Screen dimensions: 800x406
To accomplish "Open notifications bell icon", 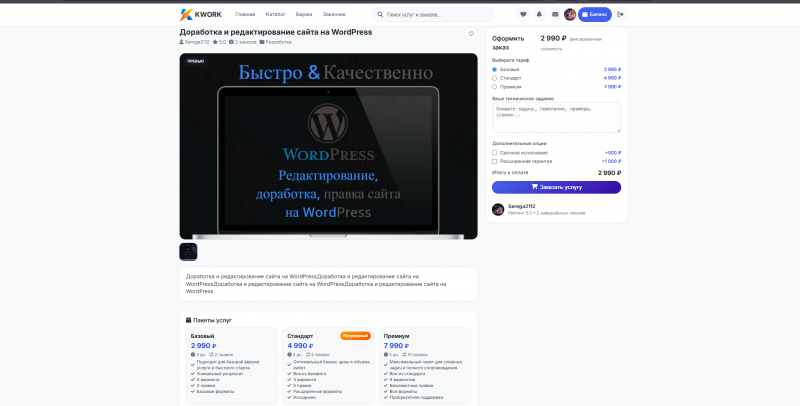I will click(x=539, y=15).
